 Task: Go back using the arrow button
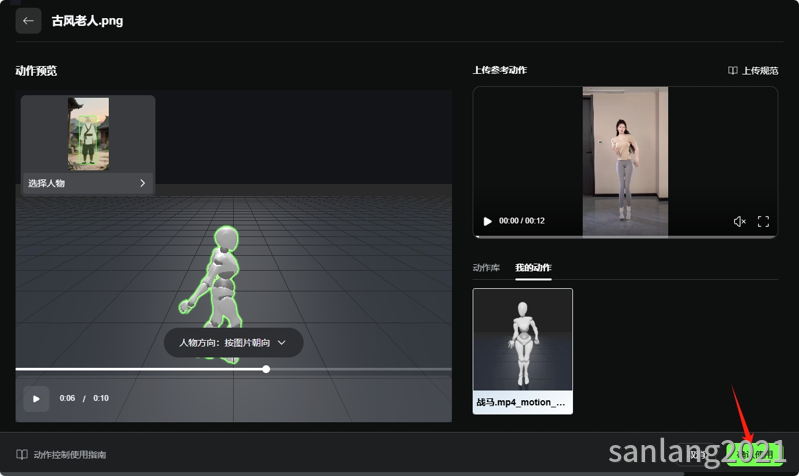pos(28,21)
